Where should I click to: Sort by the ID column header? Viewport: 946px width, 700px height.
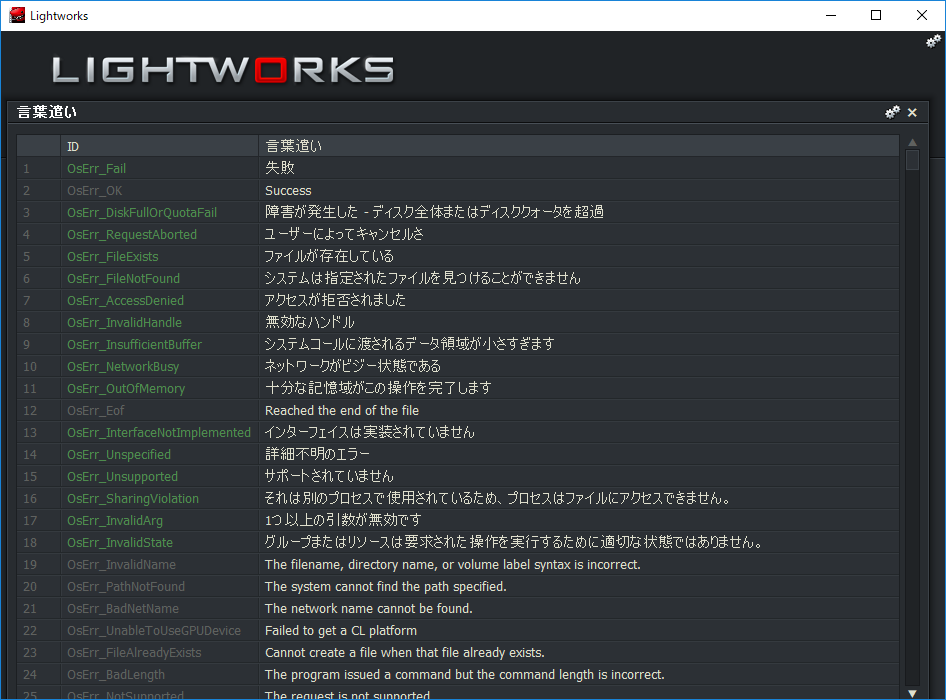tap(159, 146)
